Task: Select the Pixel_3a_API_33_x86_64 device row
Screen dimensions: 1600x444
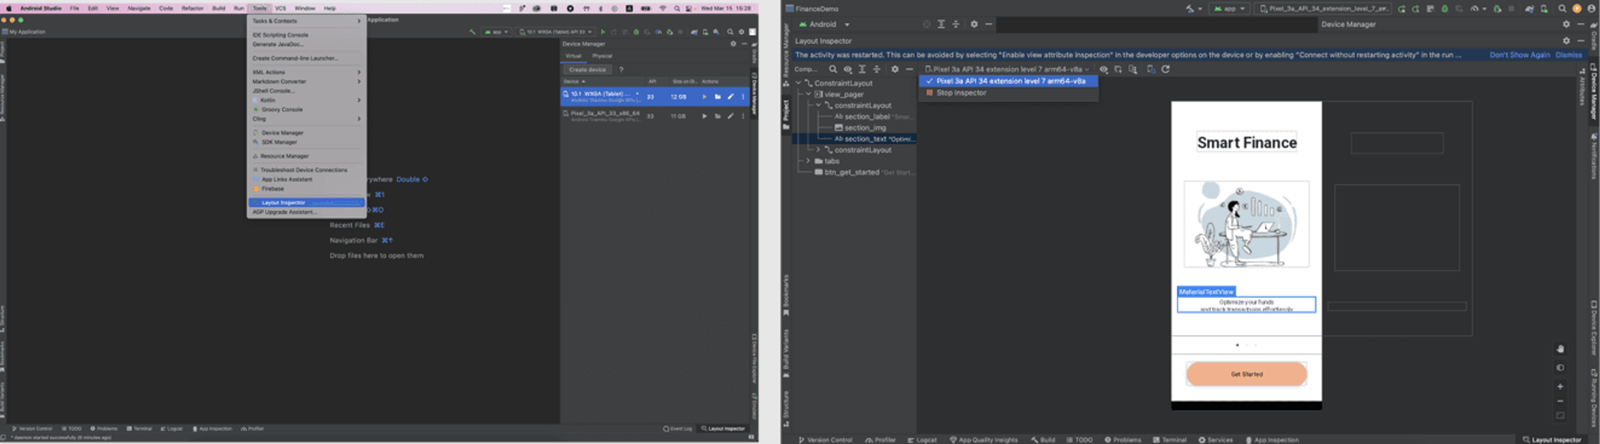Action: [x=654, y=116]
